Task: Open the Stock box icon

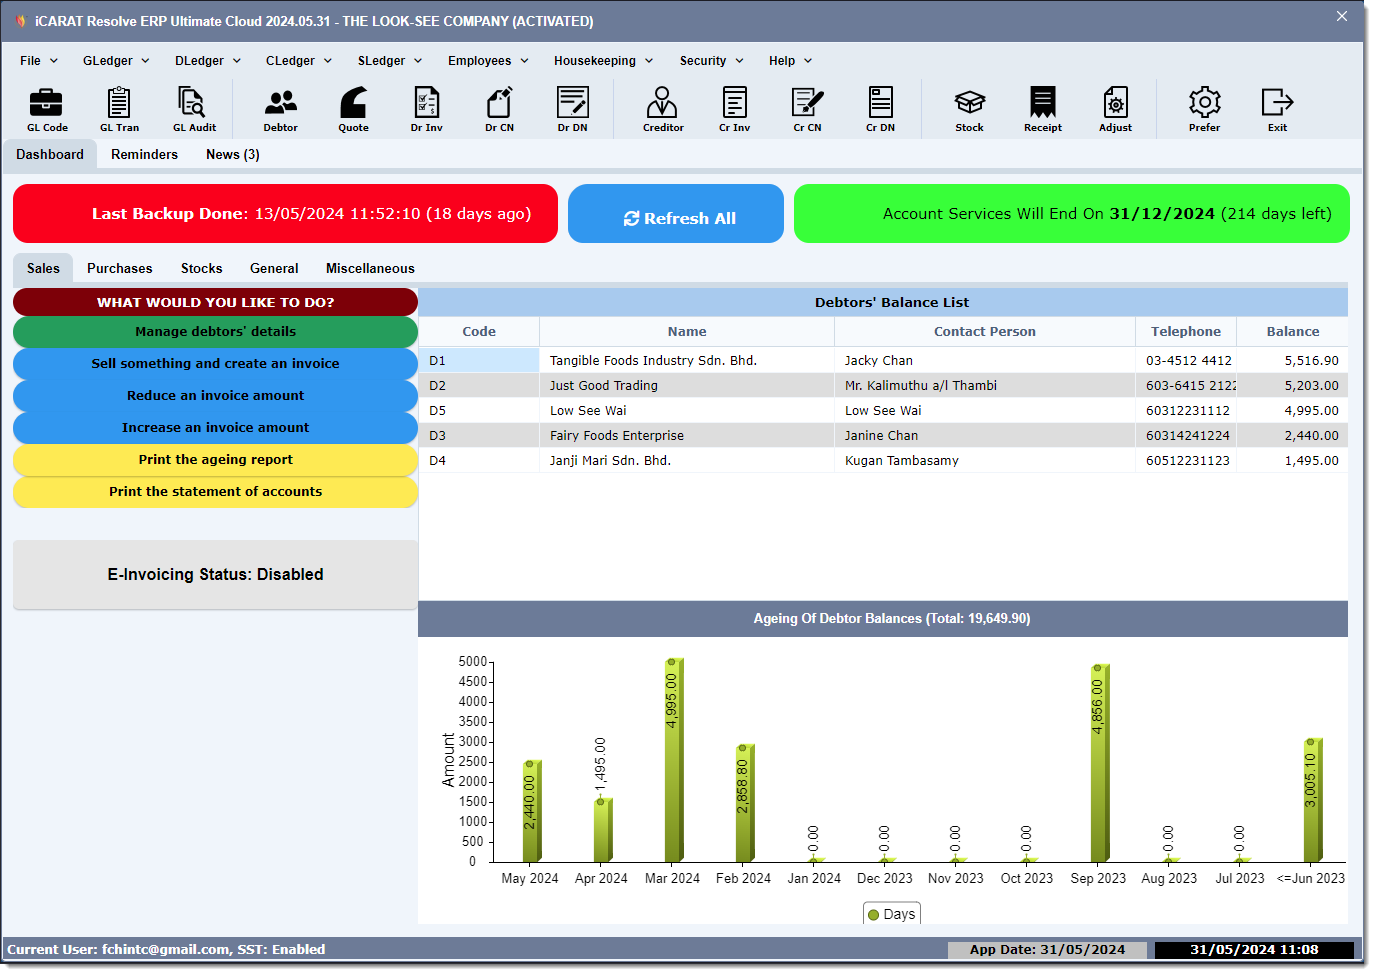Action: click(x=969, y=109)
